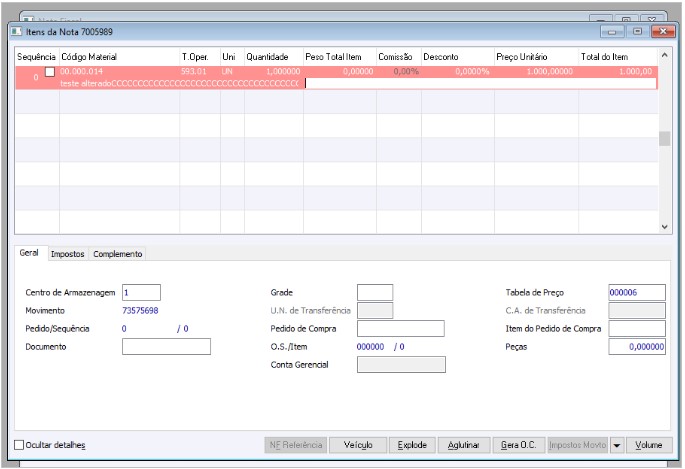Click the Comissão column header
The height and width of the screenshot is (469, 685).
click(x=398, y=57)
